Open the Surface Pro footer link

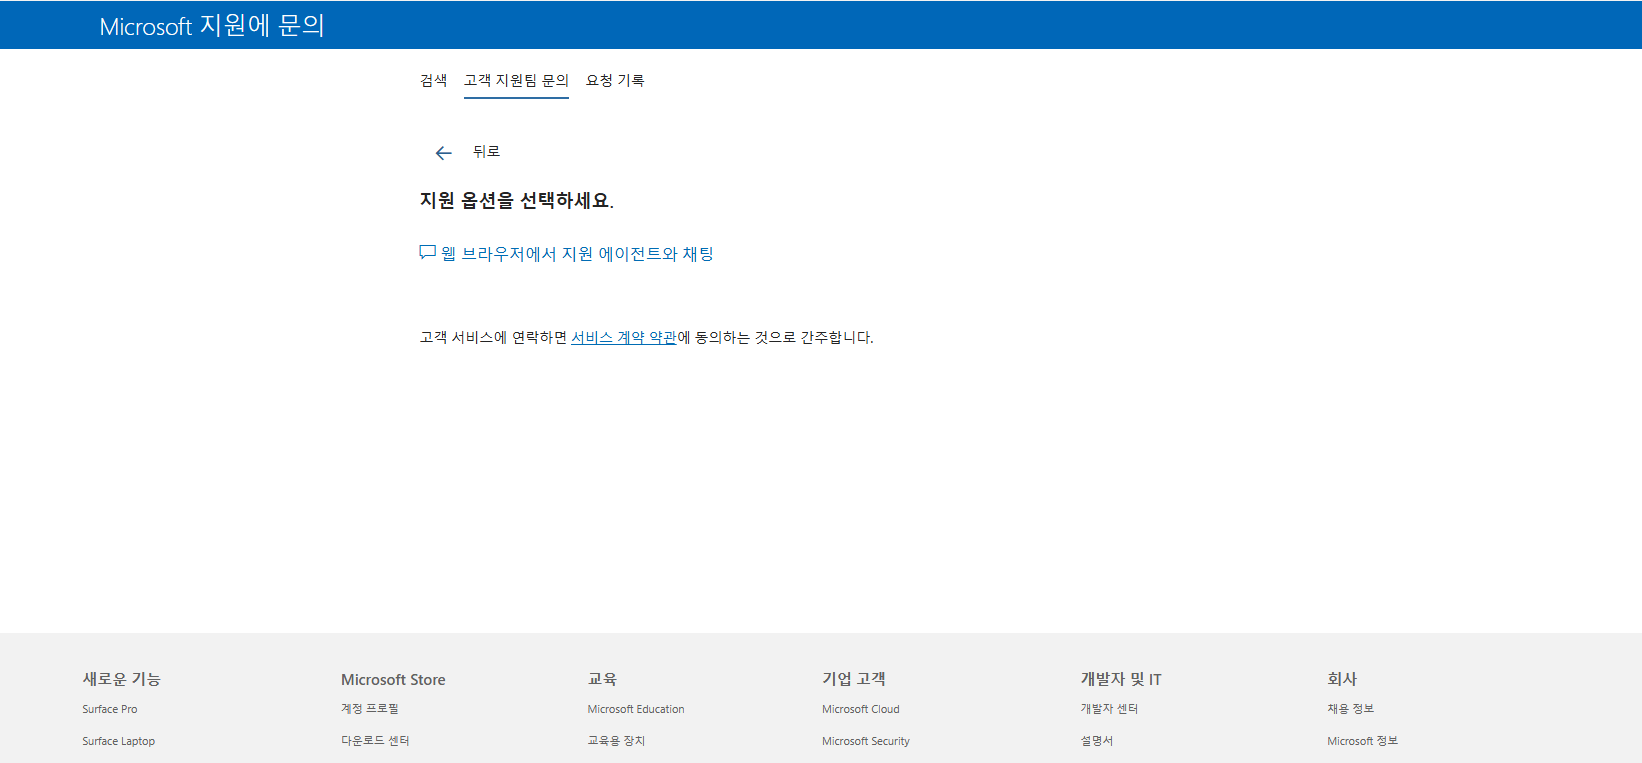click(110, 709)
